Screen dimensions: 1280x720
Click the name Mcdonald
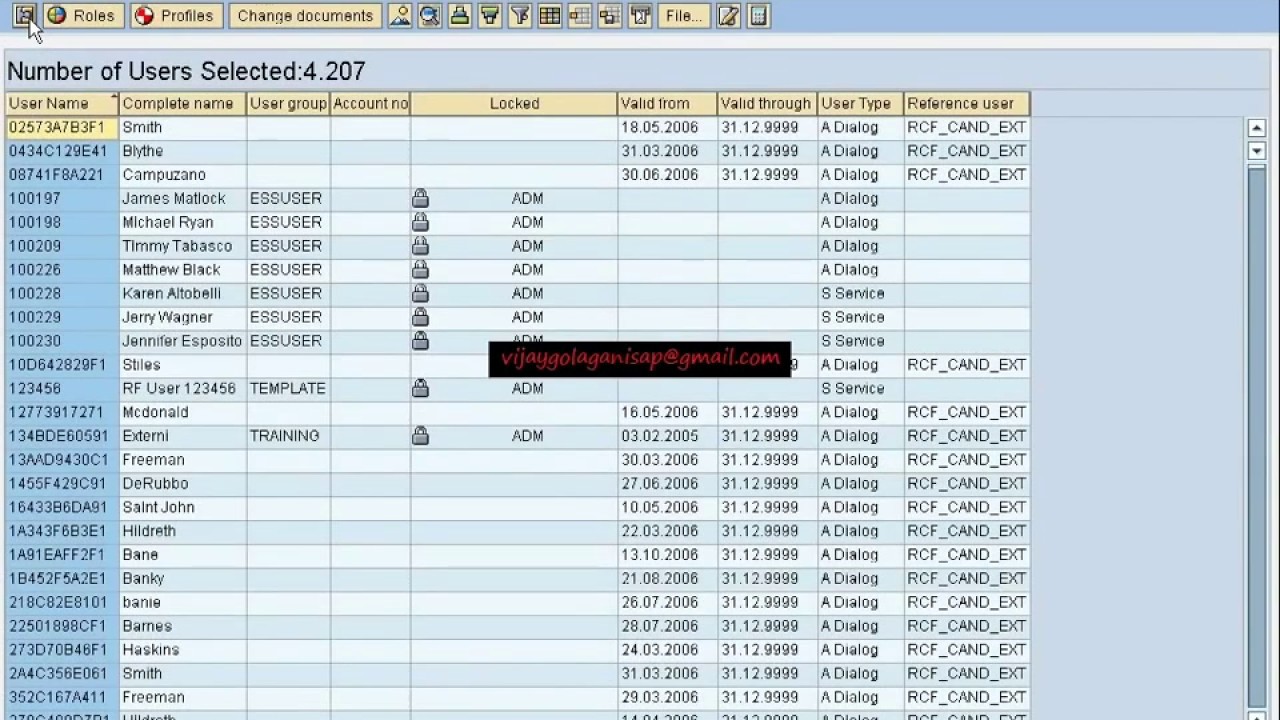coord(155,412)
